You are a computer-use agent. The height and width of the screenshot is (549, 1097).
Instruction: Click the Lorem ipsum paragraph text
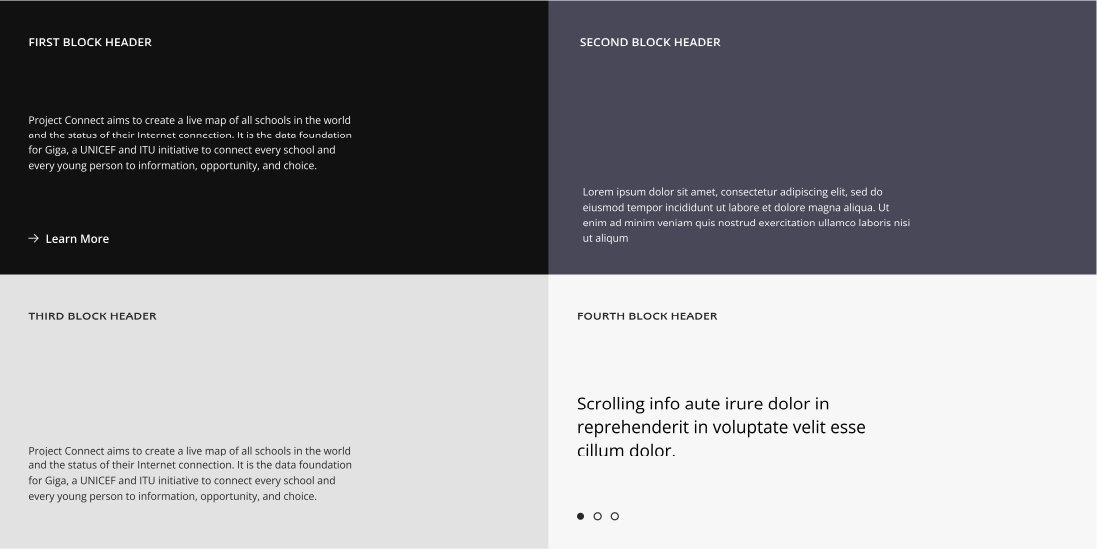pyautogui.click(x=746, y=215)
